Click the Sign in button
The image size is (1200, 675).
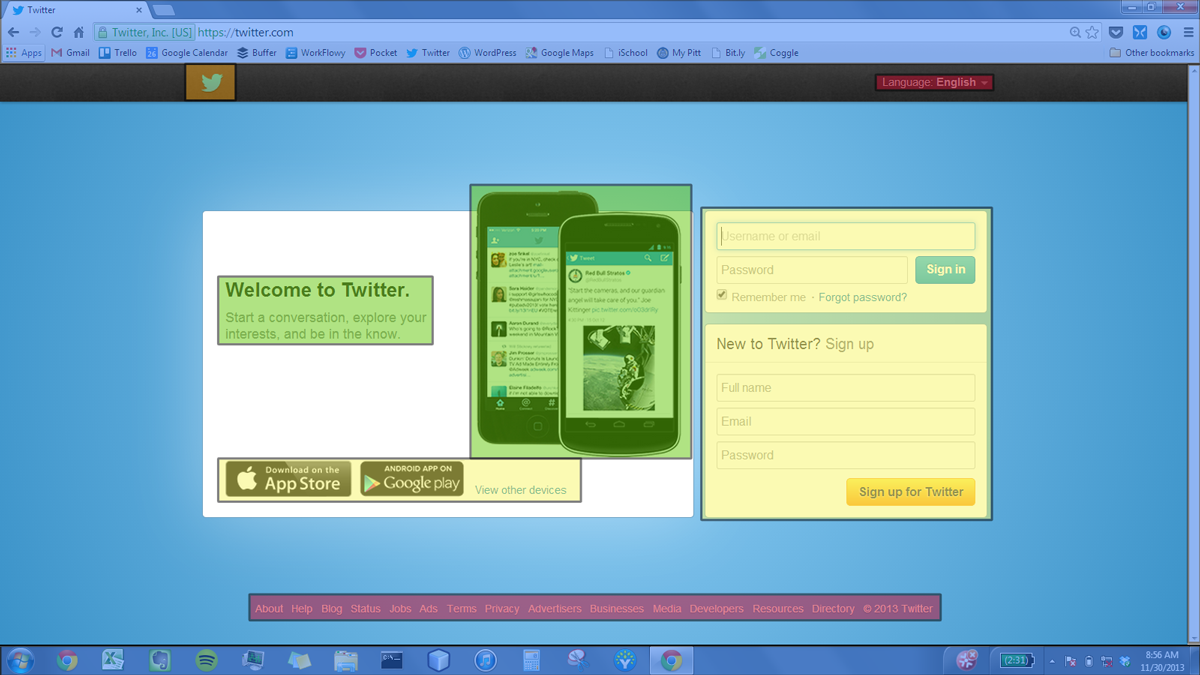(945, 270)
